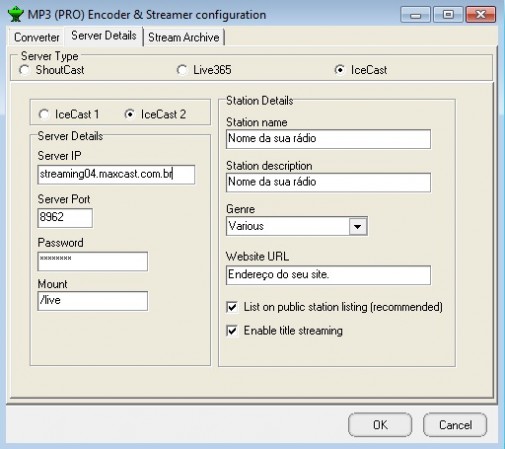Click the Station description text box
This screenshot has width=505, height=449.
coord(328,182)
